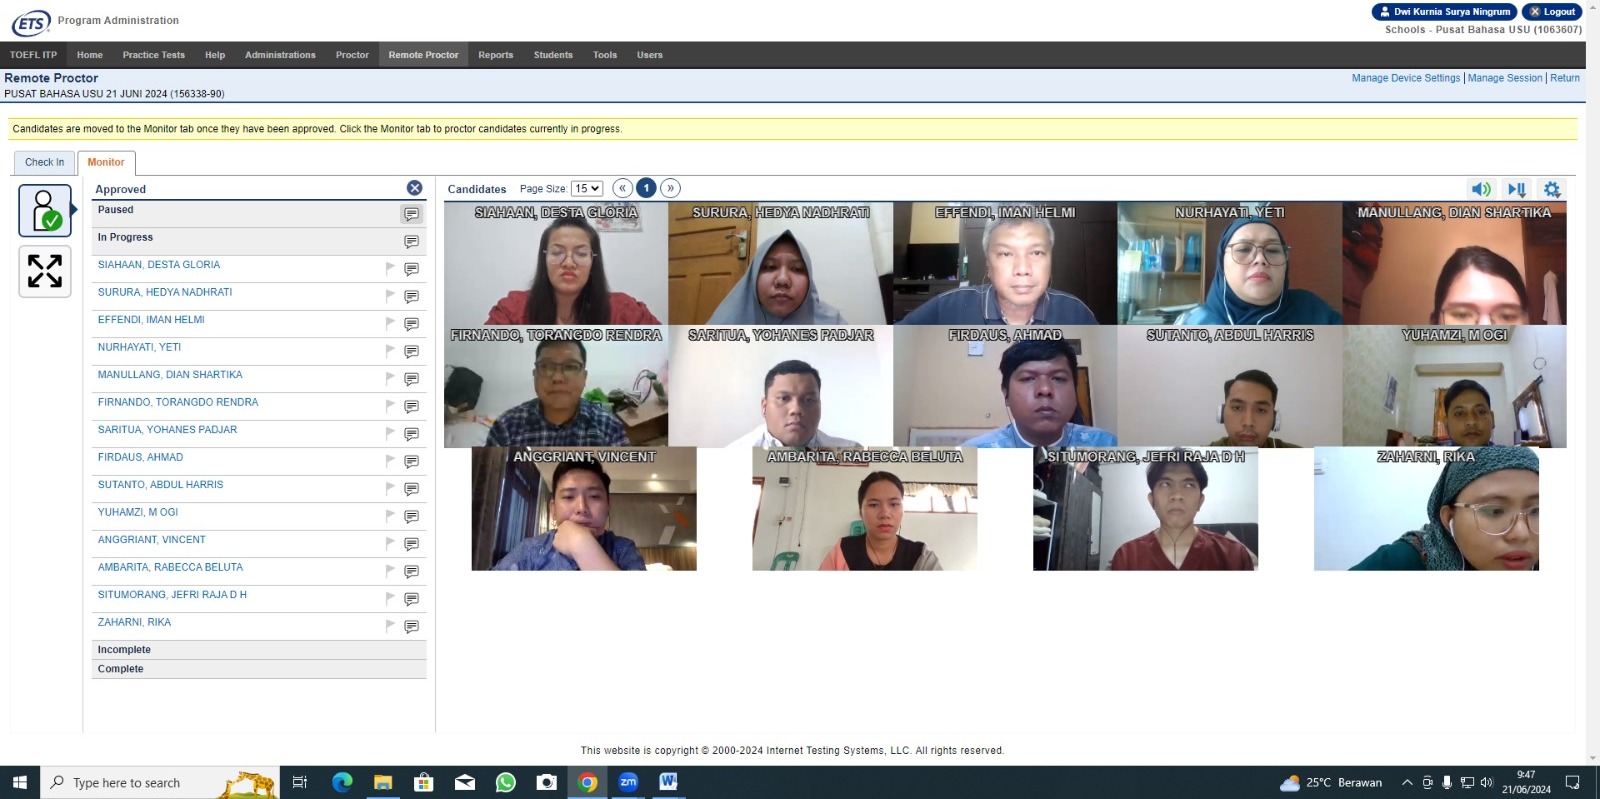The image size is (1600, 799).
Task: Click Manage Device Settings link
Action: [1405, 78]
